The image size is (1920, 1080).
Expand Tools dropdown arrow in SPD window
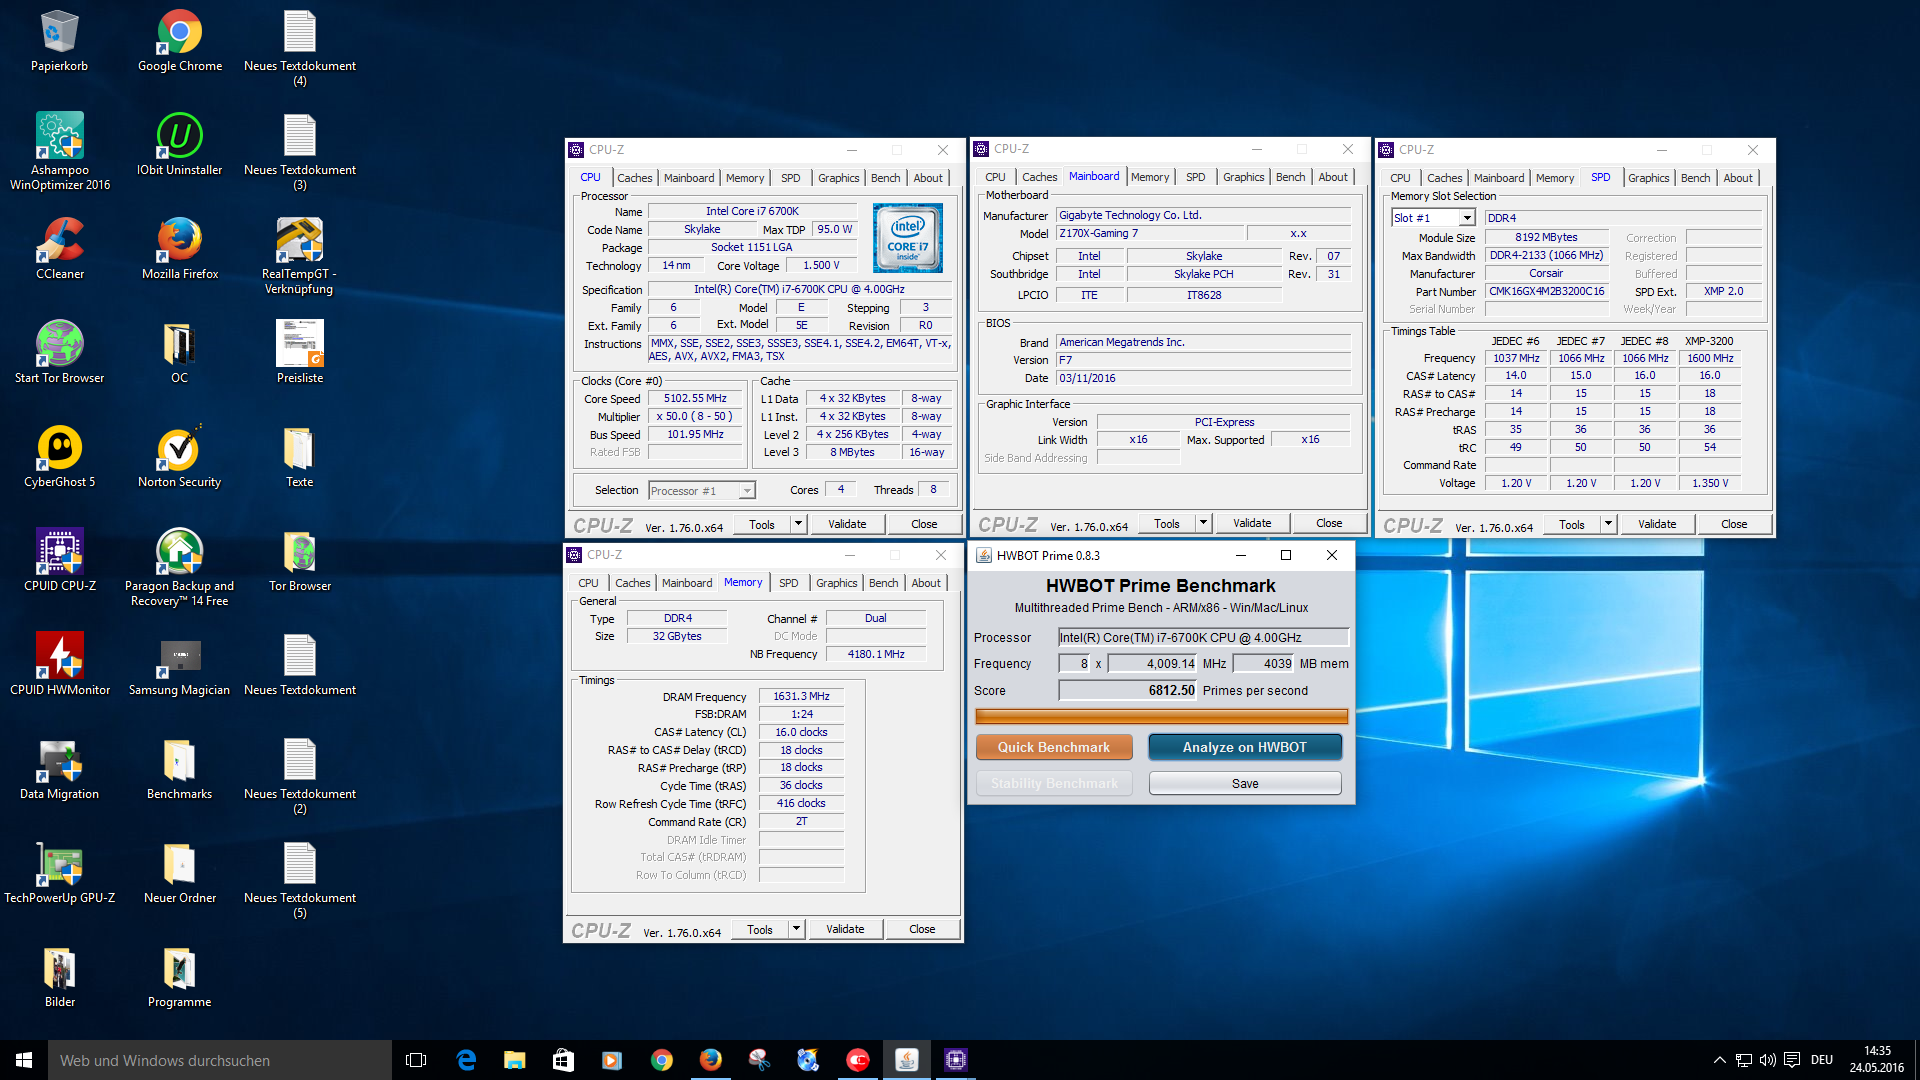(x=1608, y=524)
